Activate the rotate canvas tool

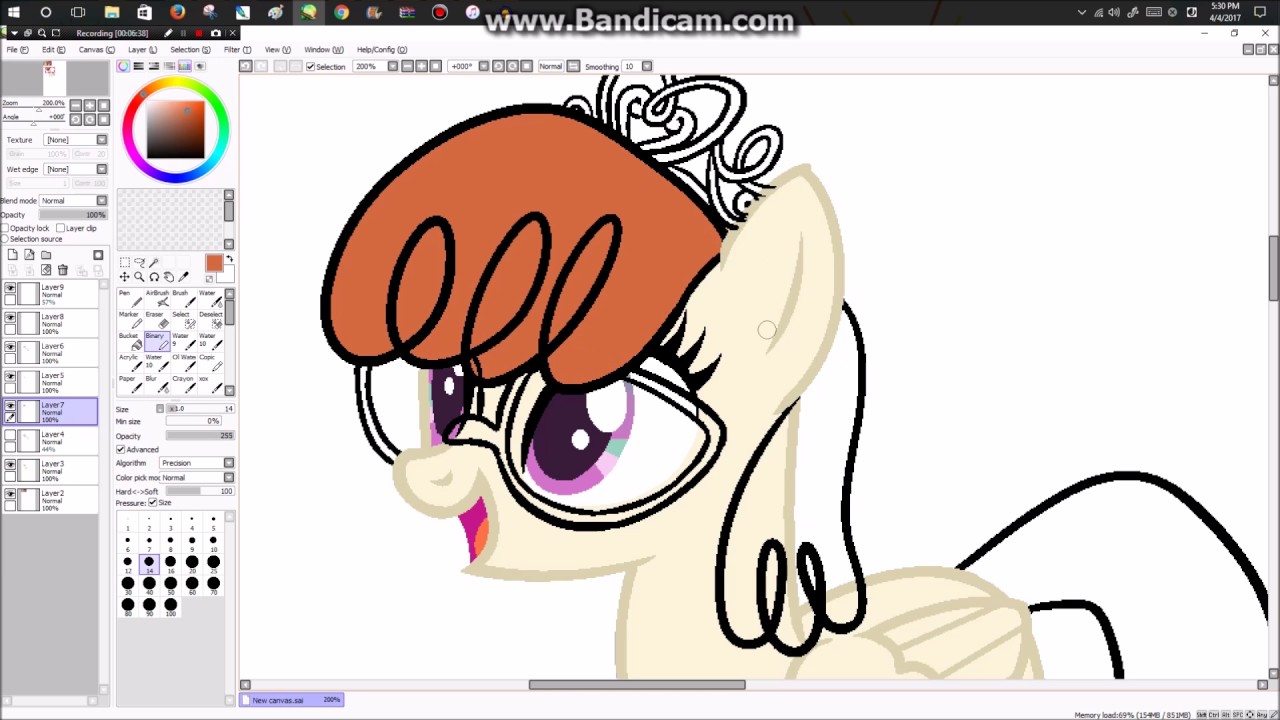tap(153, 277)
